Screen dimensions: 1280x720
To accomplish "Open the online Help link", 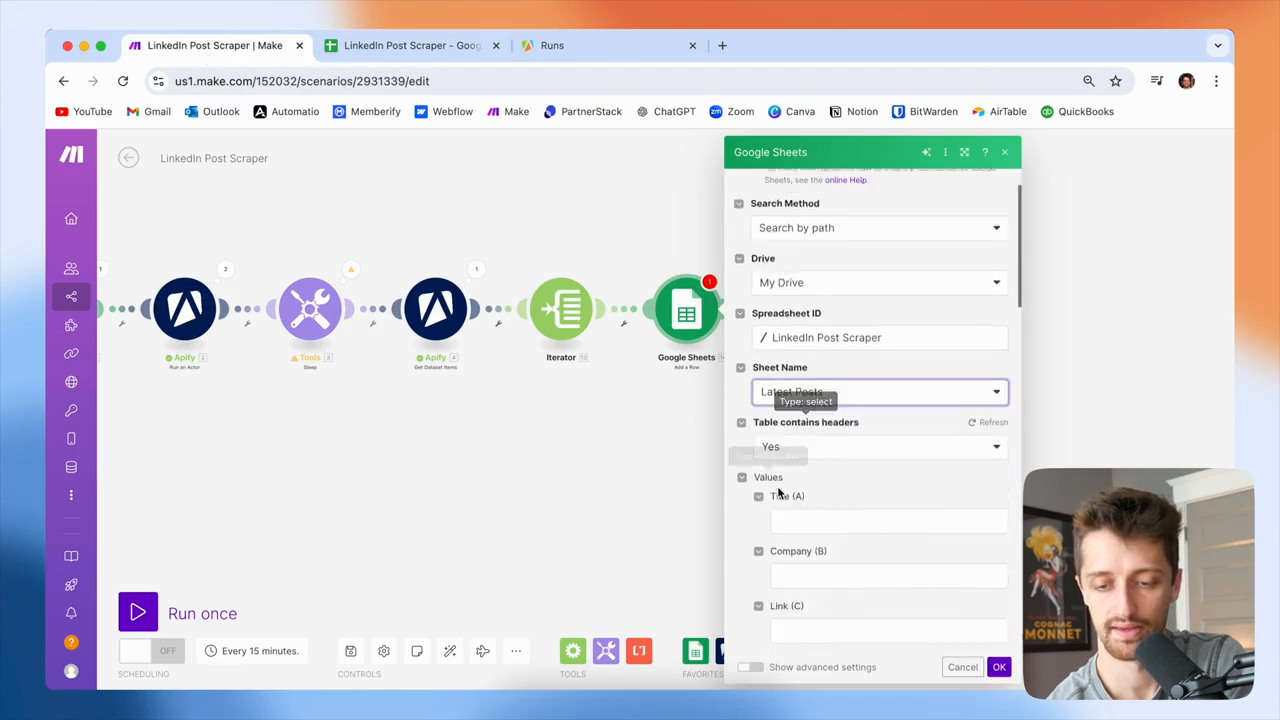I will [846, 180].
